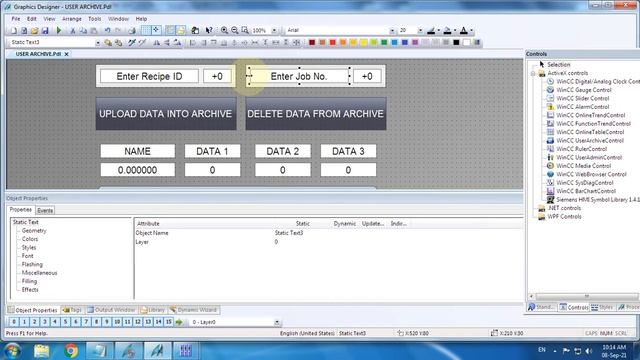The height and width of the screenshot is (360, 640).
Task: Select the Geometry property group
Action: pos(34,231)
